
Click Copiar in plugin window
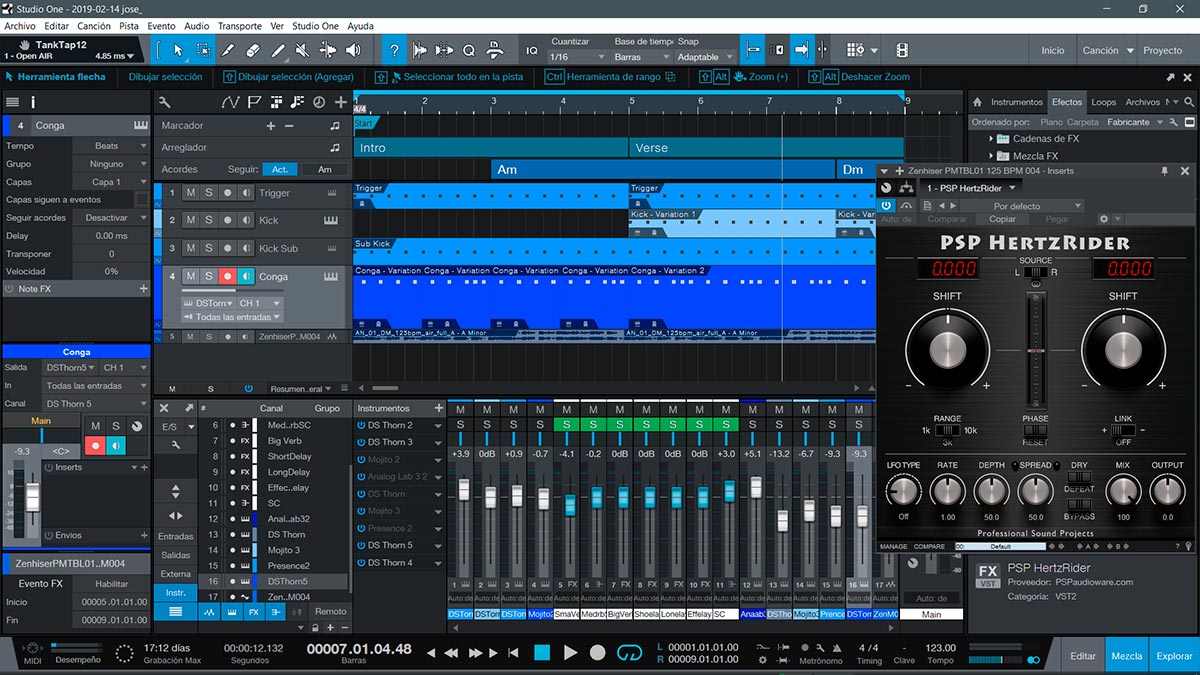1002,220
